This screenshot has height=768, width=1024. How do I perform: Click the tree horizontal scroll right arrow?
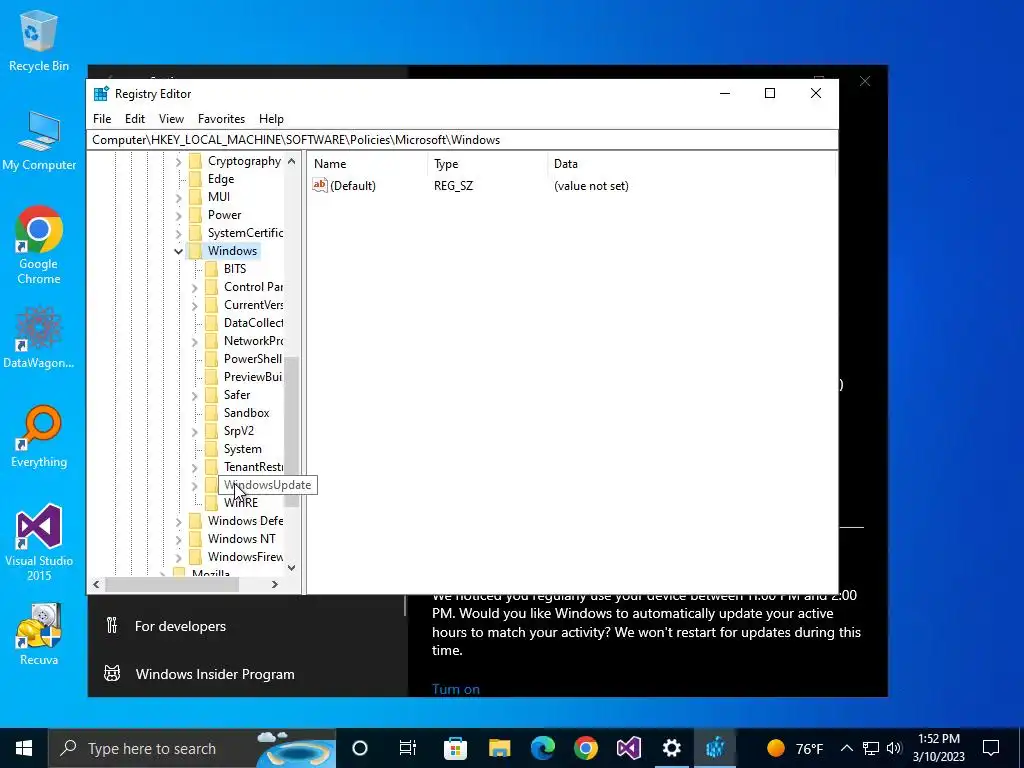[x=275, y=584]
